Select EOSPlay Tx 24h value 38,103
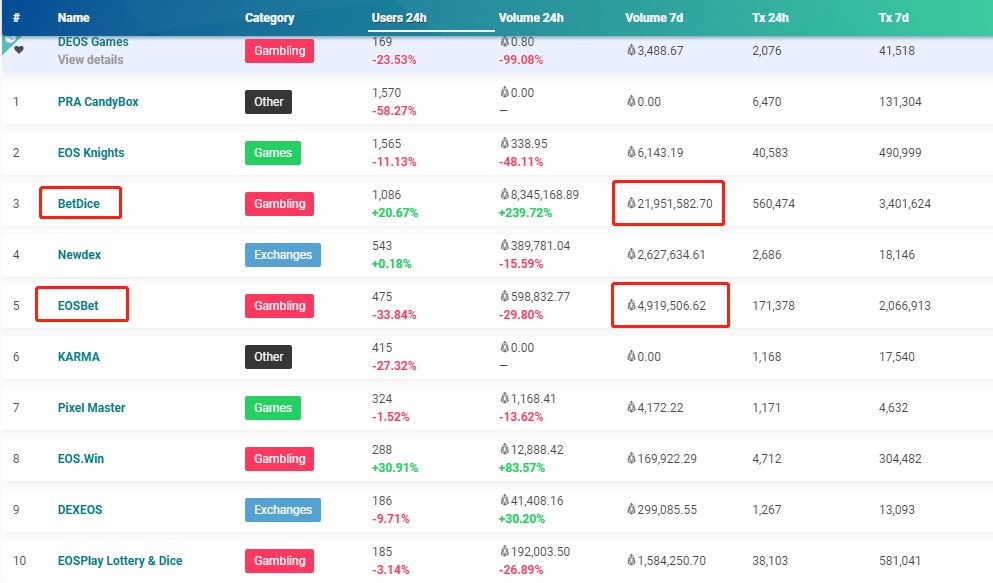 click(769, 561)
